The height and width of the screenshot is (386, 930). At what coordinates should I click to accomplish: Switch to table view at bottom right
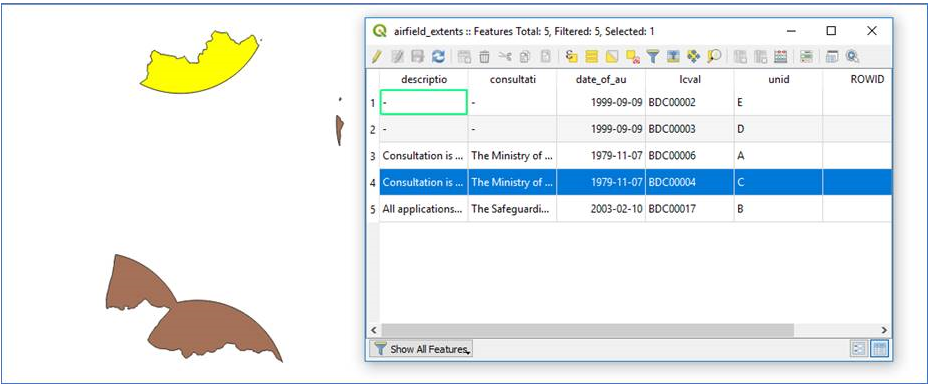coord(879,349)
